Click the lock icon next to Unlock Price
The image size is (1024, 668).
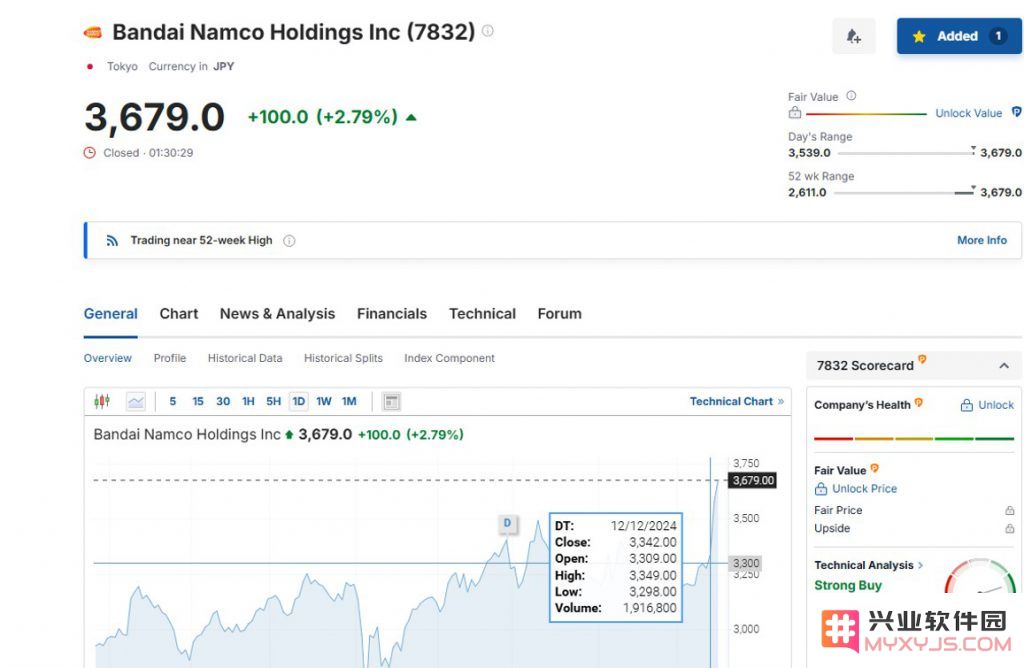(821, 489)
